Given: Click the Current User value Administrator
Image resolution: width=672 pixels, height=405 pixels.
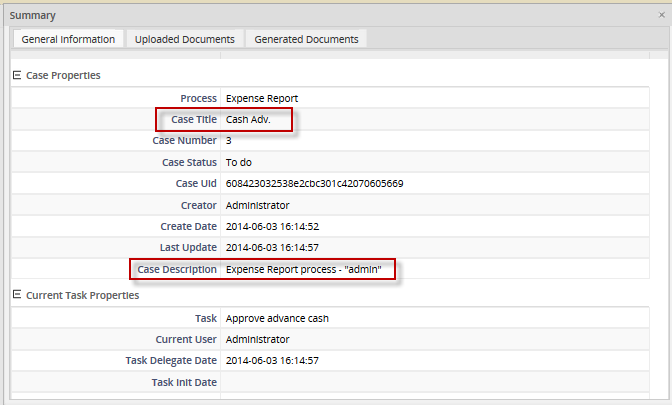Looking at the screenshot, I should click(260, 339).
